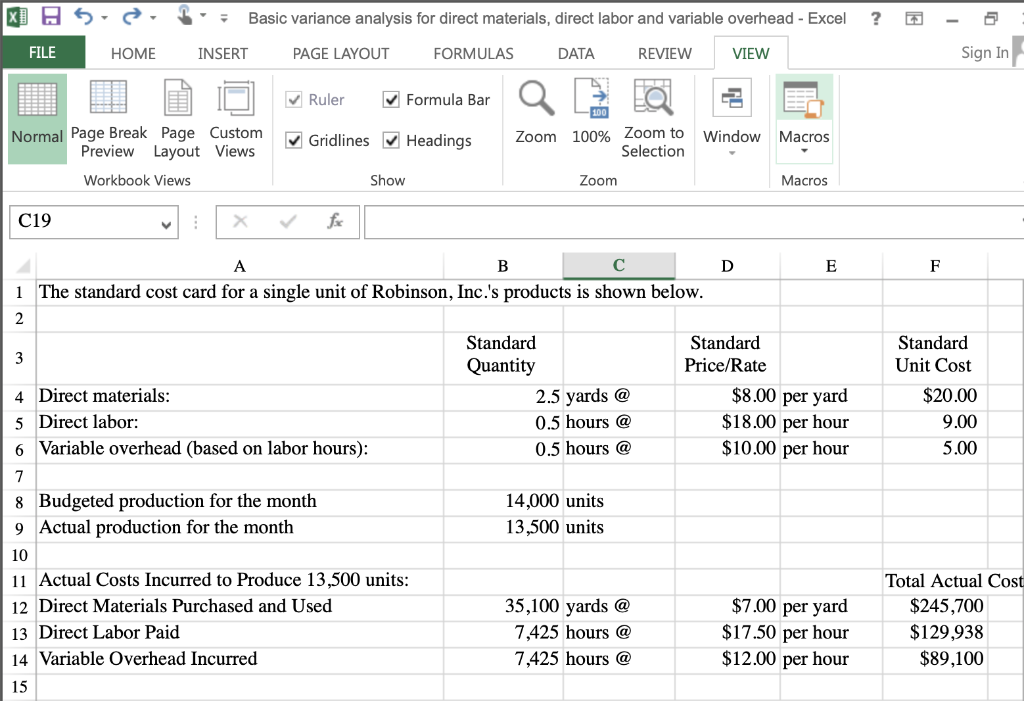Select column A header

click(x=240, y=265)
